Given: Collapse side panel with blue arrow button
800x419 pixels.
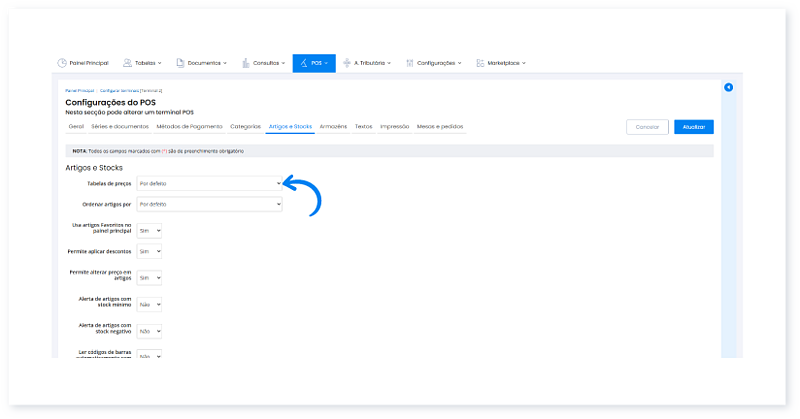Looking at the screenshot, I should (728, 88).
